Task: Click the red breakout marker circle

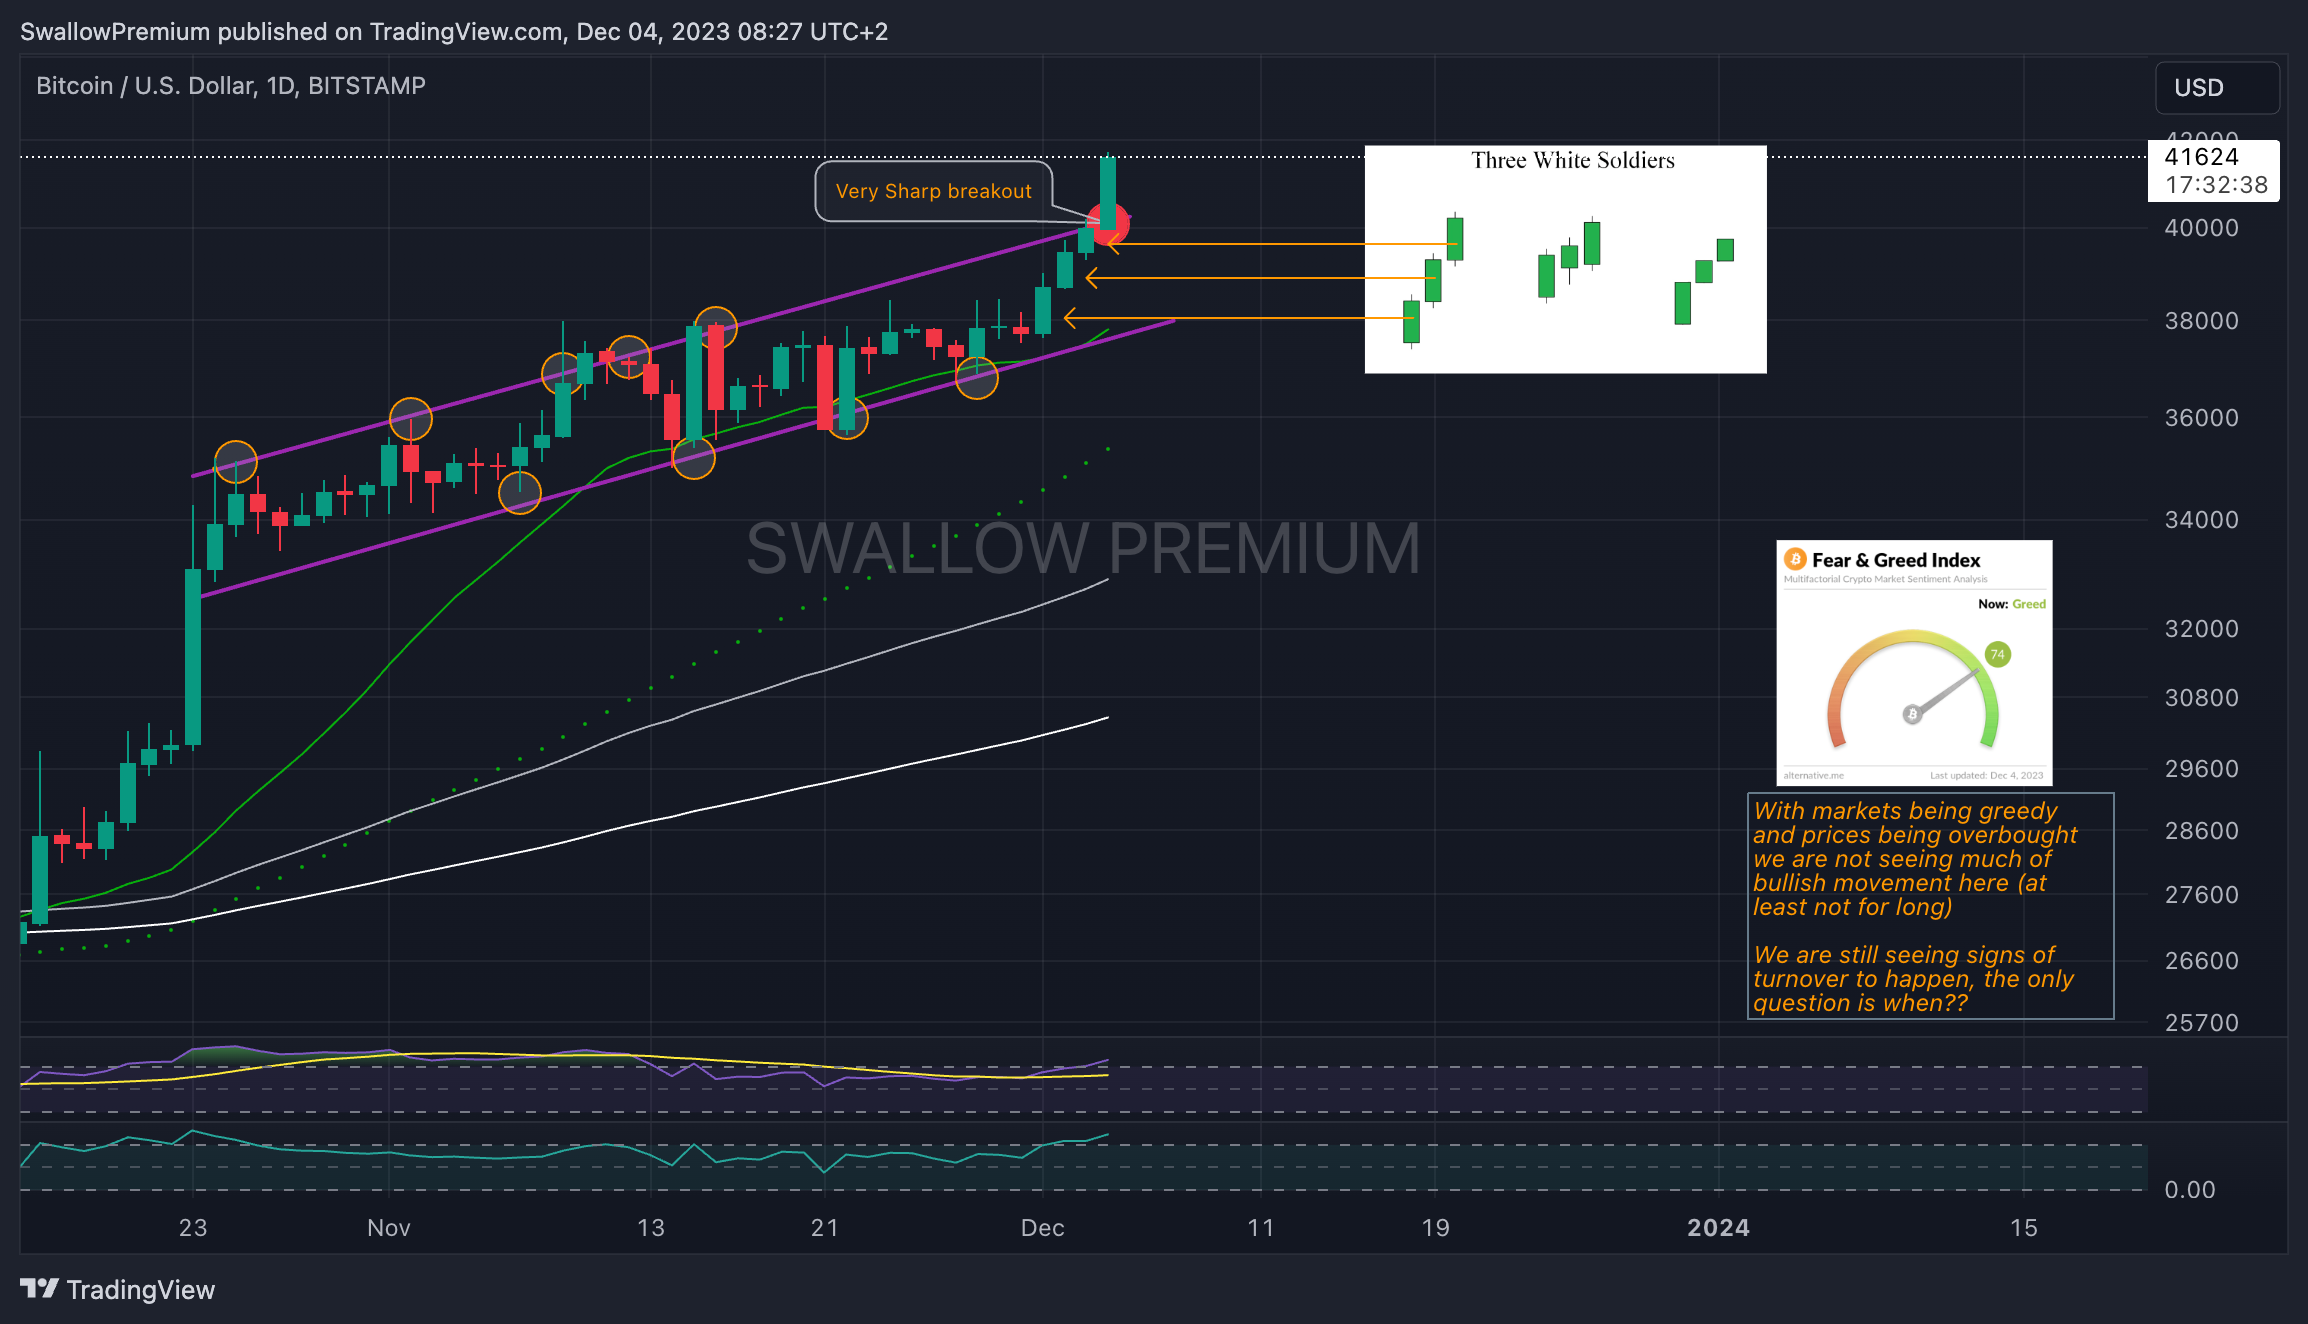Action: tap(1108, 225)
